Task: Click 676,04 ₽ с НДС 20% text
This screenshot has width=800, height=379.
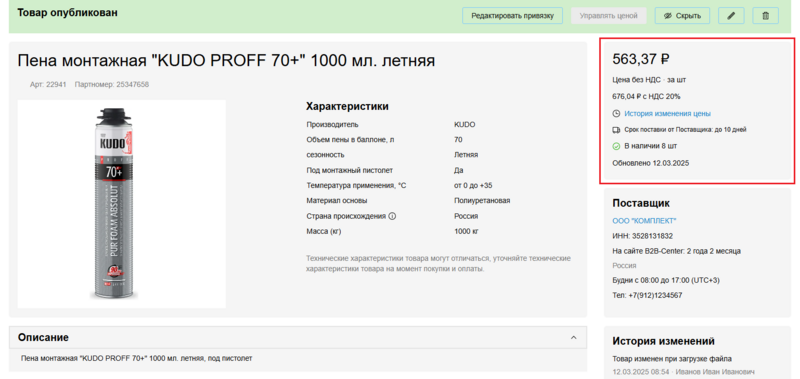Action: 646,96
